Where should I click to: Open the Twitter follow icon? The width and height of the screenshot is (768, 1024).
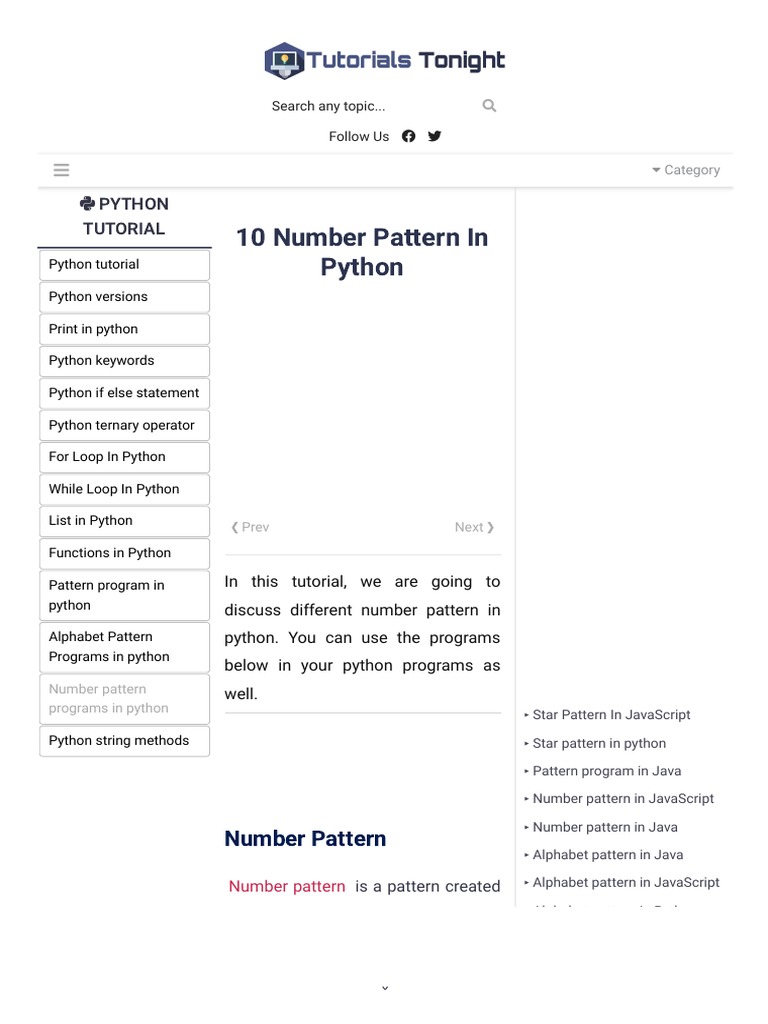click(435, 136)
